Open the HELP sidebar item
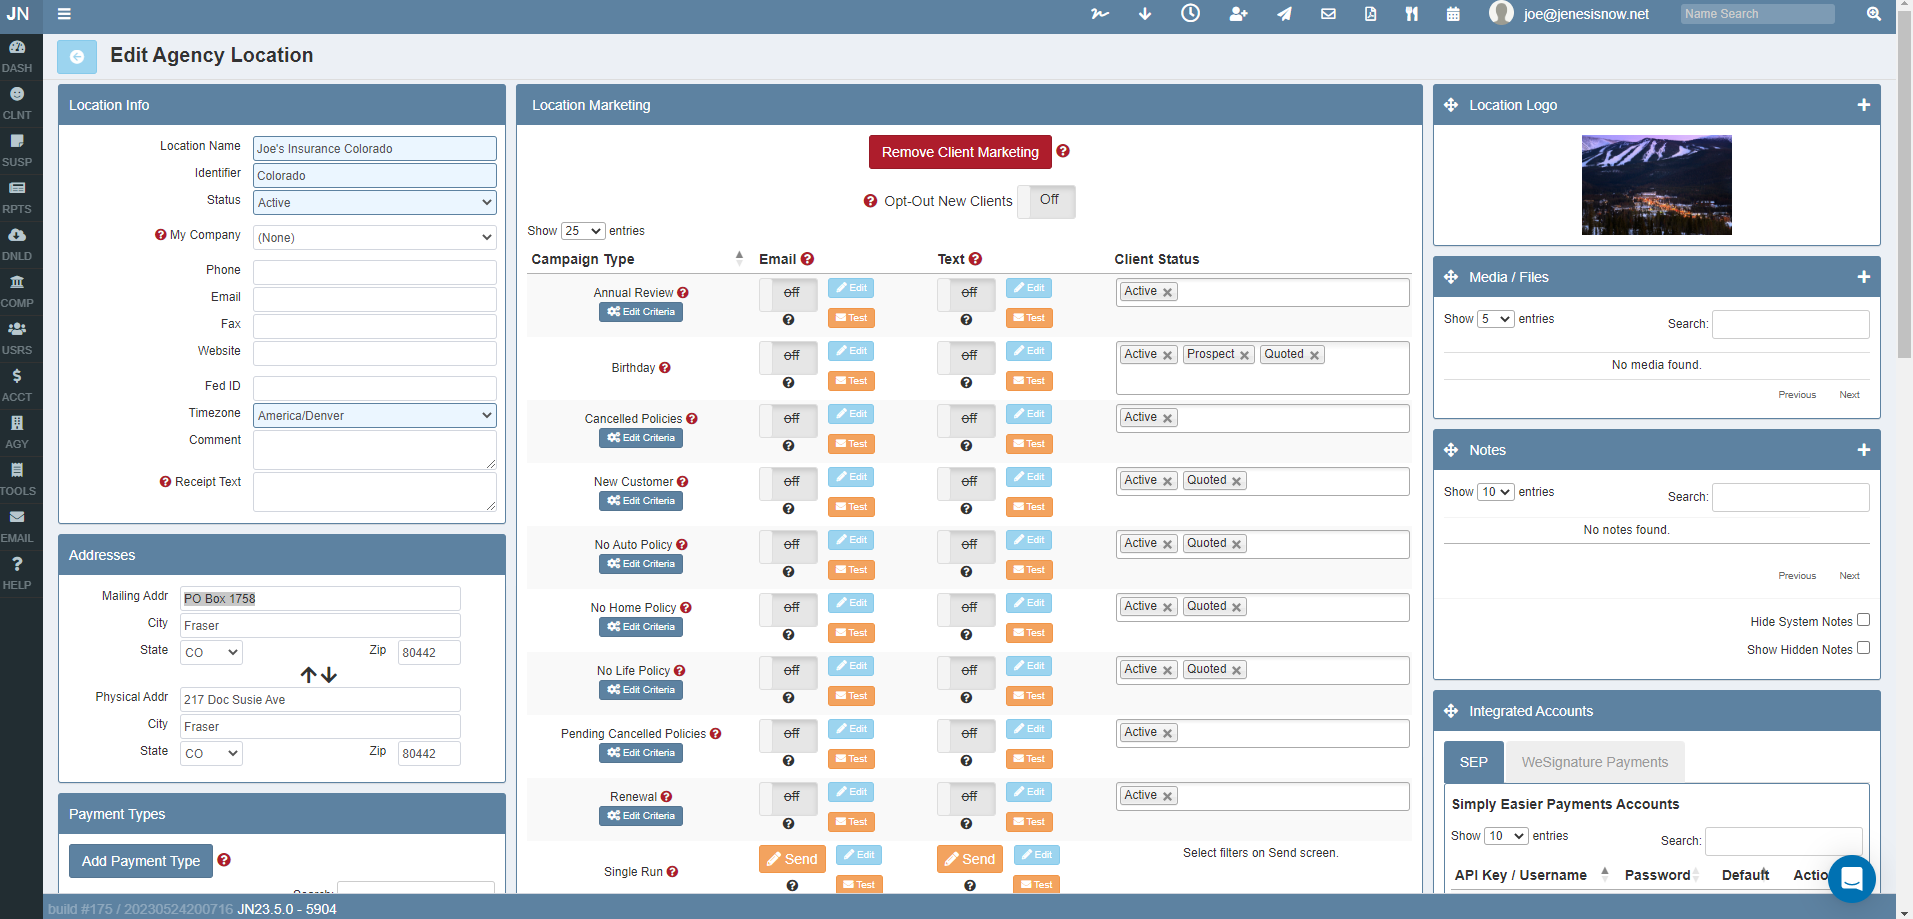This screenshot has width=1913, height=919. 17,574
